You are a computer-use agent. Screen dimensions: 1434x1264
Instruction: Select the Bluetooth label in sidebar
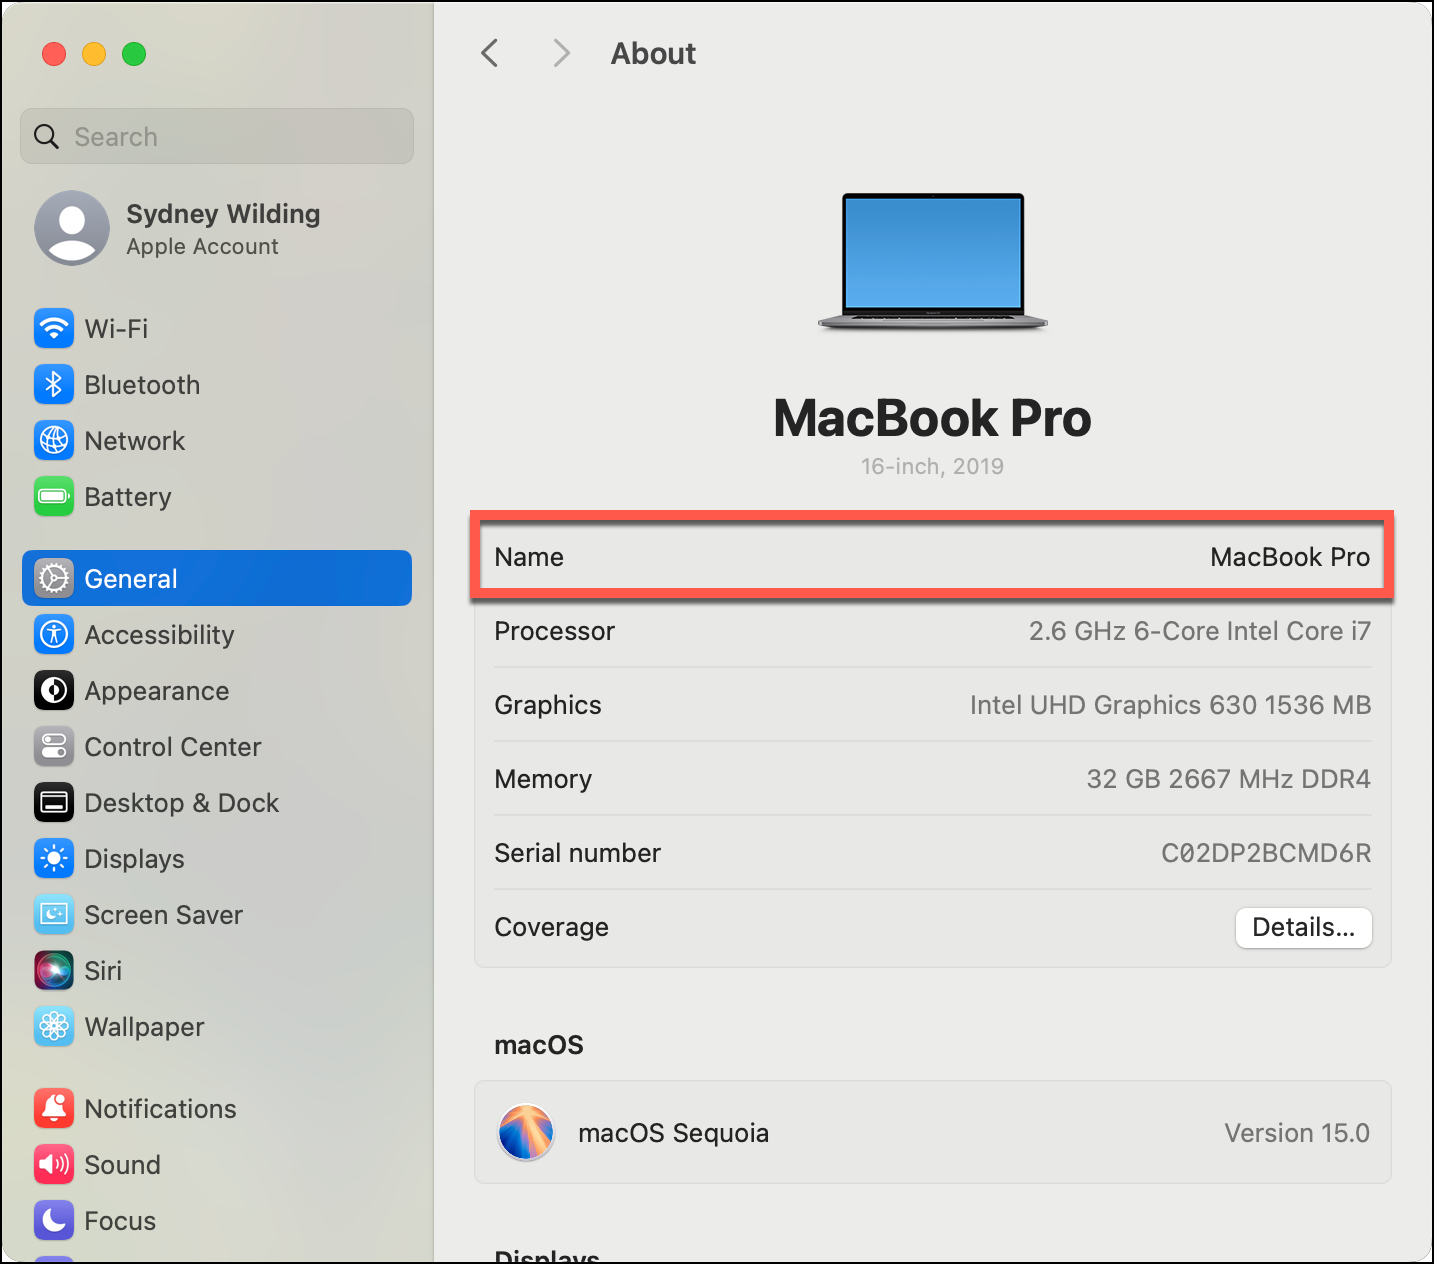(x=142, y=384)
